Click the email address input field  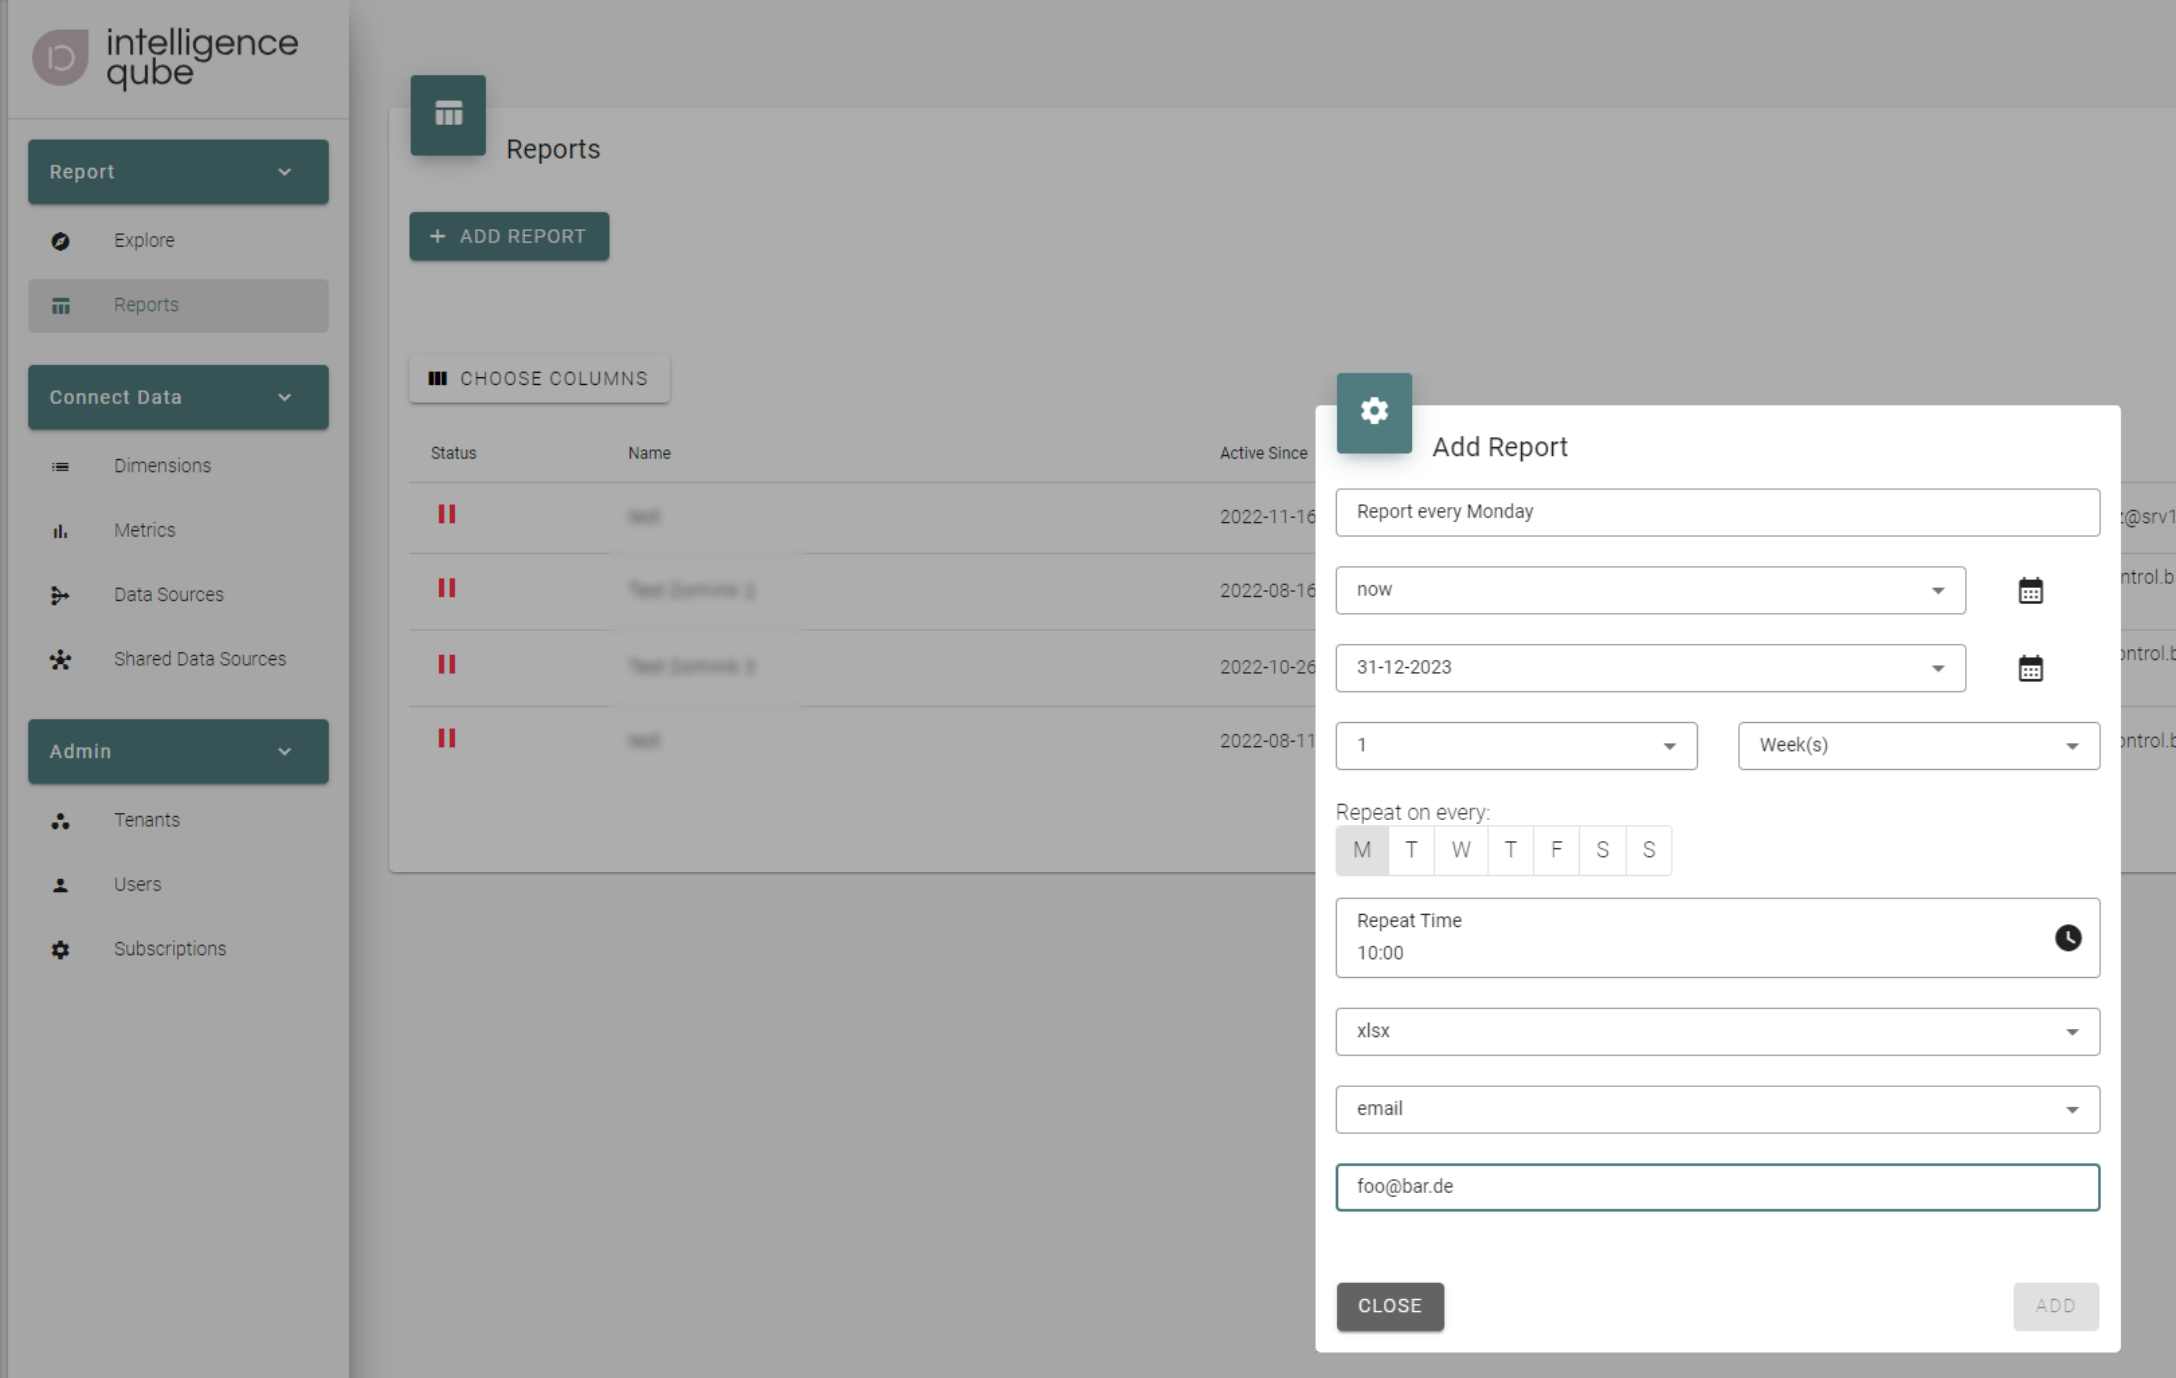pos(1717,1187)
